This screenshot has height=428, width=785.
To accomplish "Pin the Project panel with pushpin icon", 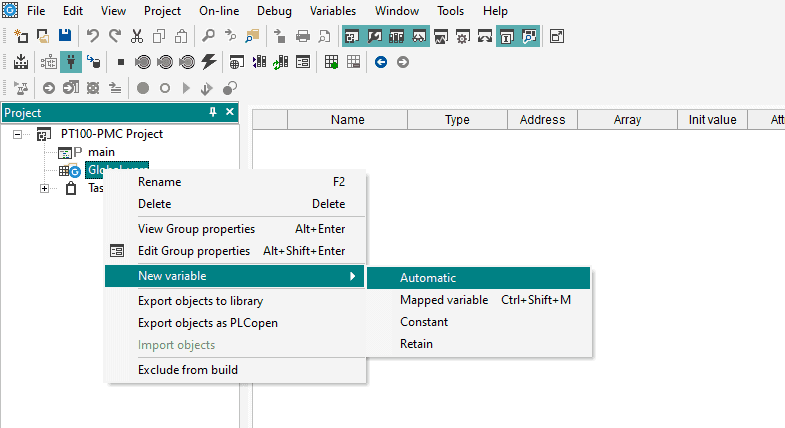I will [212, 112].
